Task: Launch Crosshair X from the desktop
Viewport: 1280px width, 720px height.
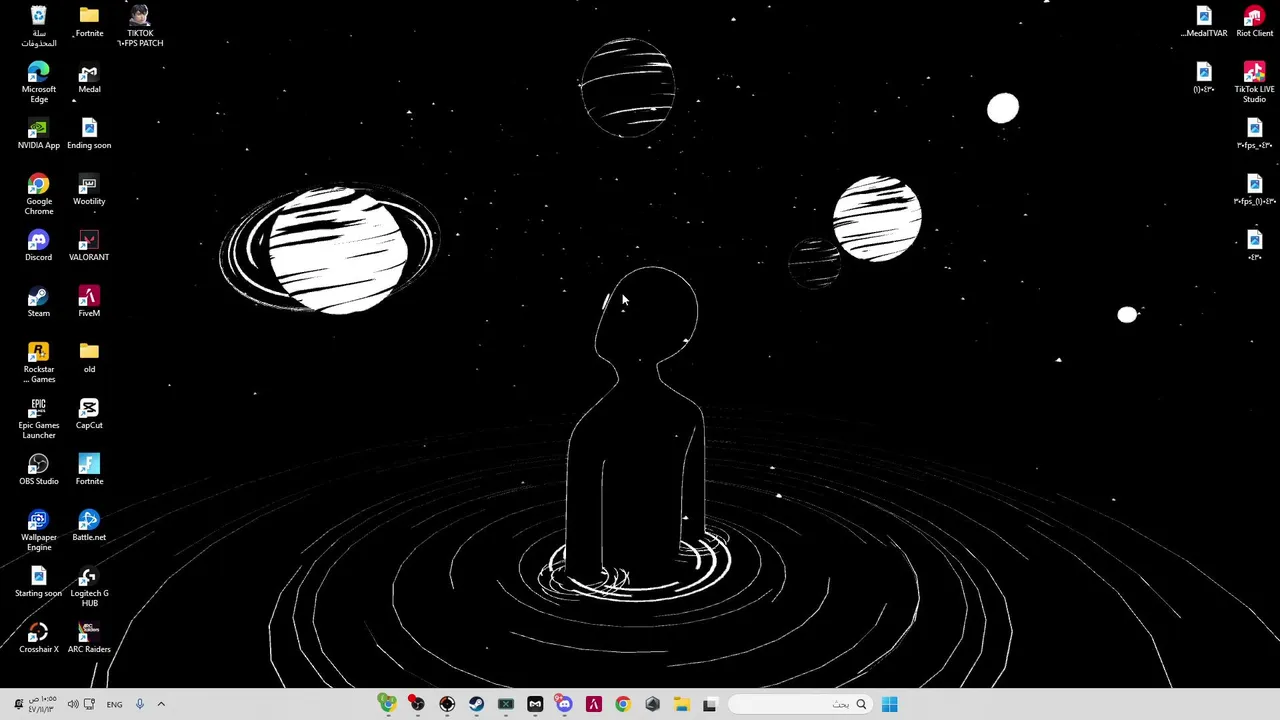Action: tap(38, 638)
